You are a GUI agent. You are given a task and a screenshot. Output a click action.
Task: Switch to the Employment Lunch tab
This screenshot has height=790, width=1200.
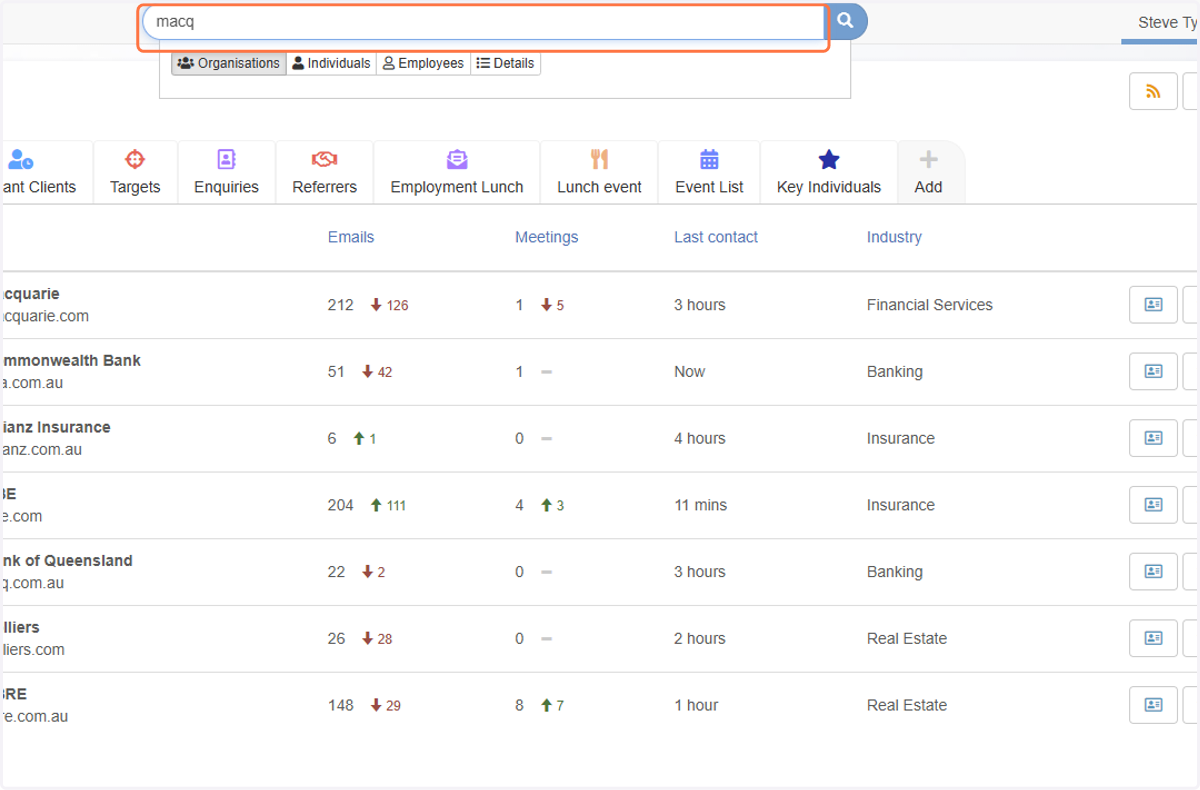coord(457,173)
